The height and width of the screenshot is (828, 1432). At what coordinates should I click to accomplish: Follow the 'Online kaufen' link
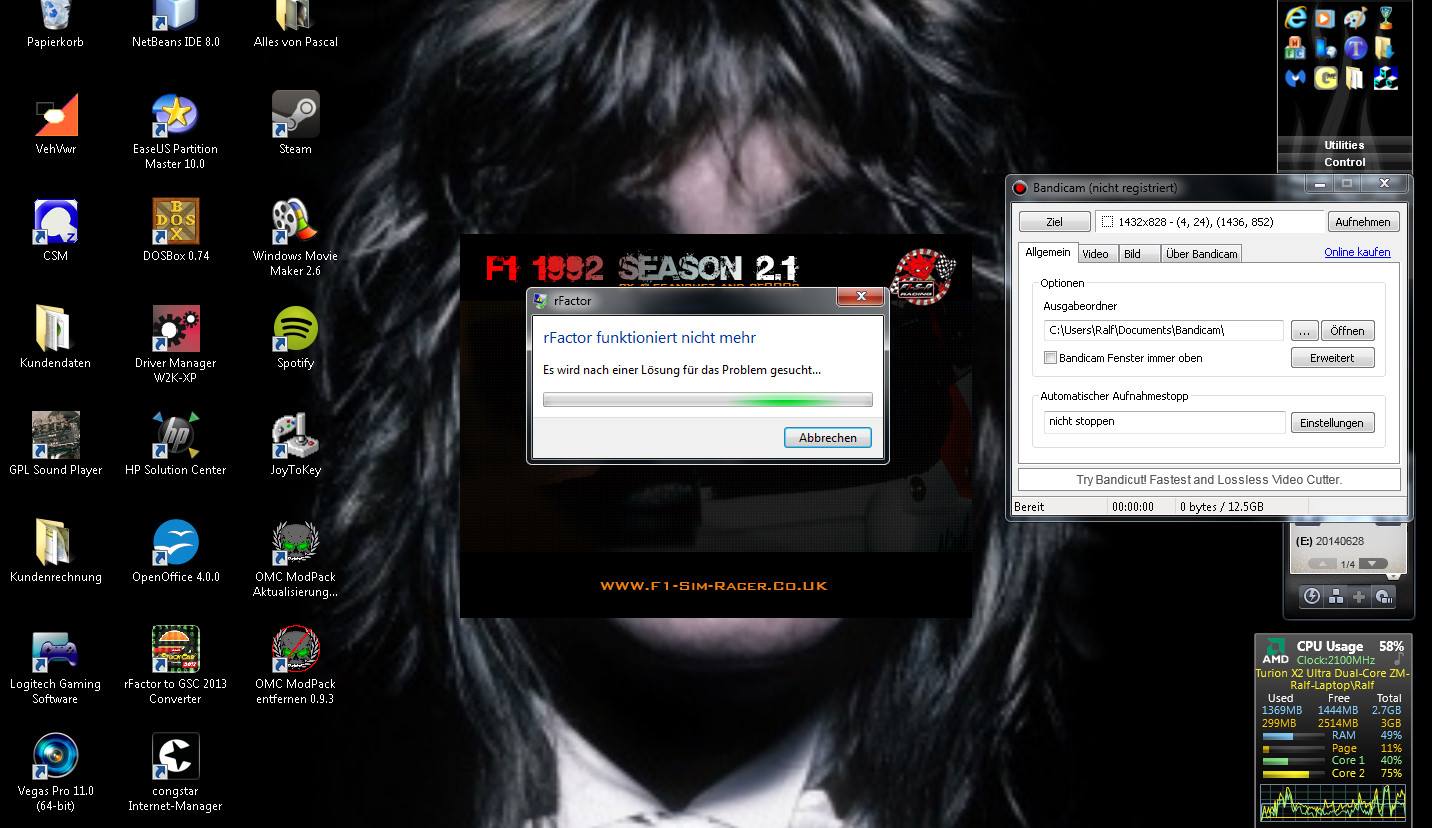1357,252
